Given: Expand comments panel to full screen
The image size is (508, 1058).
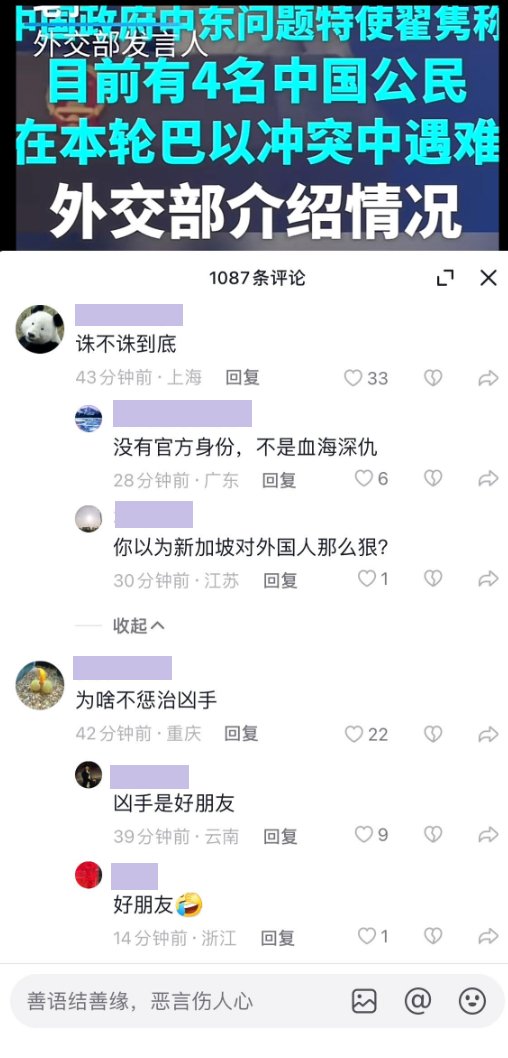Looking at the screenshot, I should [x=445, y=277].
